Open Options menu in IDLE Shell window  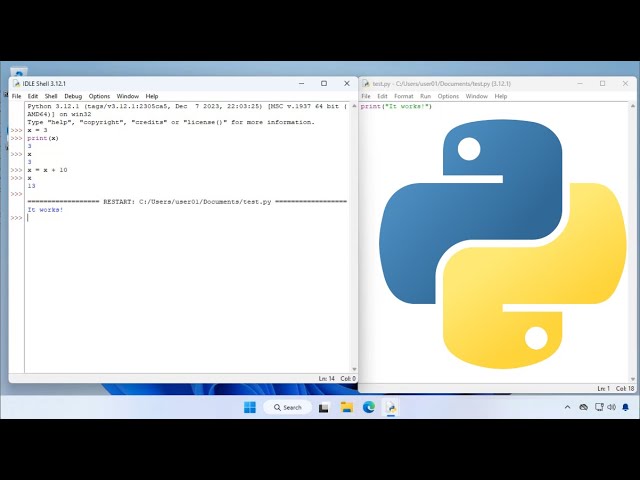coord(99,96)
